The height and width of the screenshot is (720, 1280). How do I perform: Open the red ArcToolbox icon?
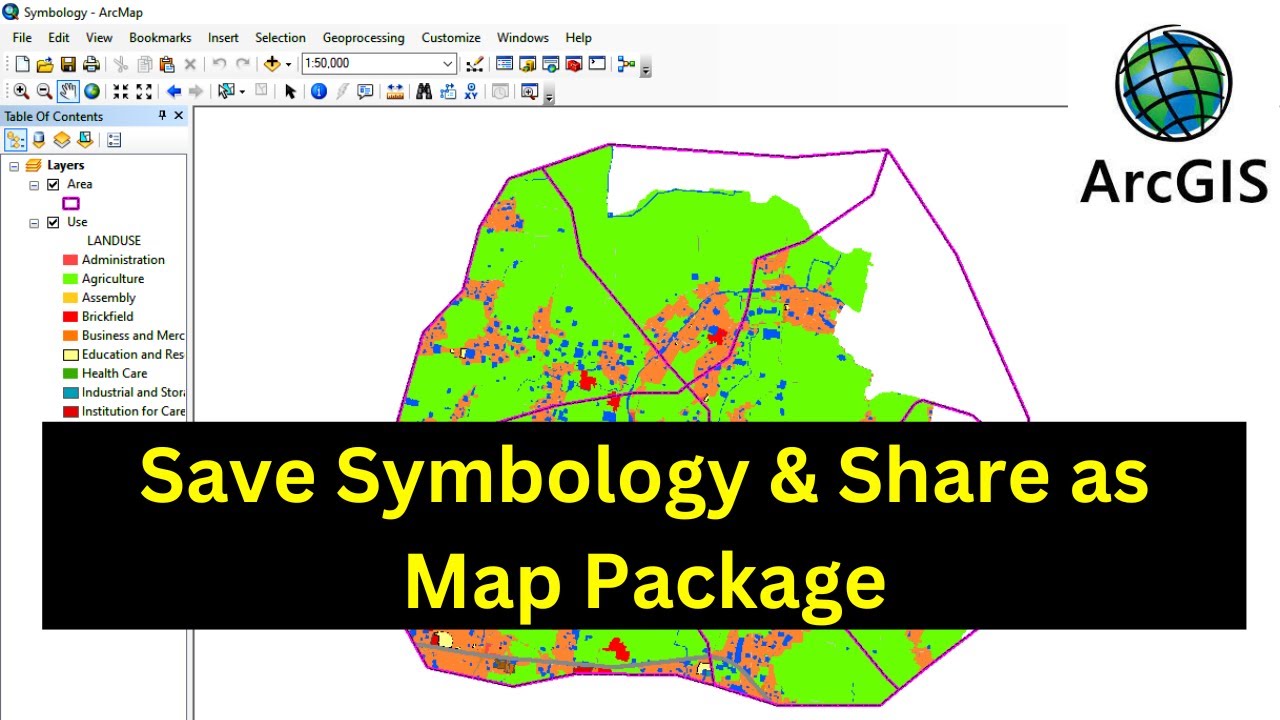point(573,63)
